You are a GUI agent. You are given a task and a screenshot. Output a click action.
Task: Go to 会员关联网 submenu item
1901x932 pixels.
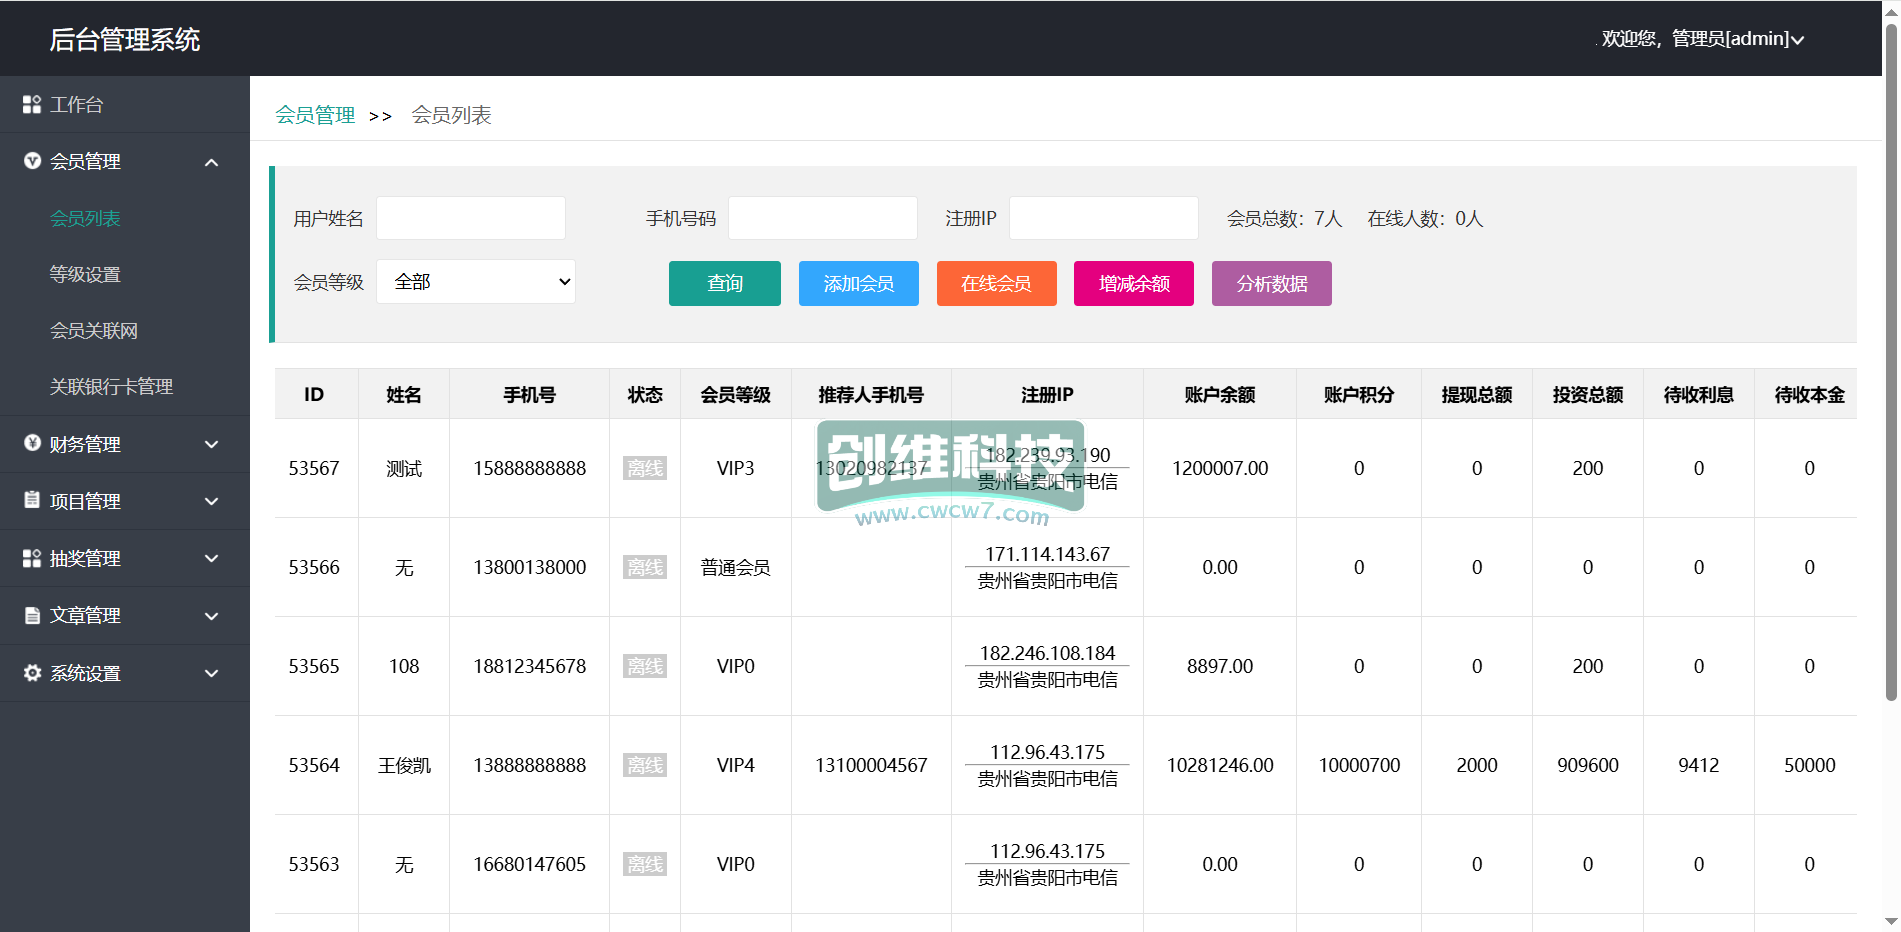pyautogui.click(x=94, y=330)
